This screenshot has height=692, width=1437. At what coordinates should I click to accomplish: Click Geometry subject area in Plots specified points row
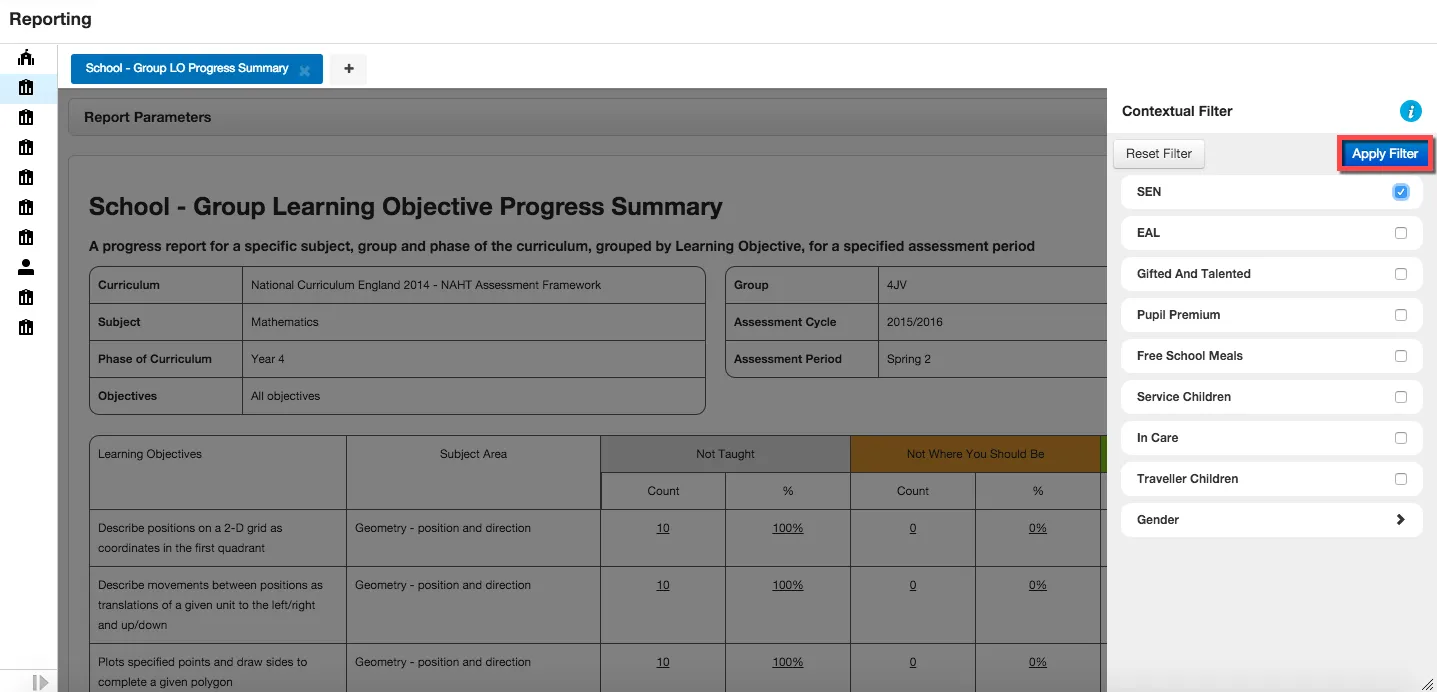[x=443, y=662]
